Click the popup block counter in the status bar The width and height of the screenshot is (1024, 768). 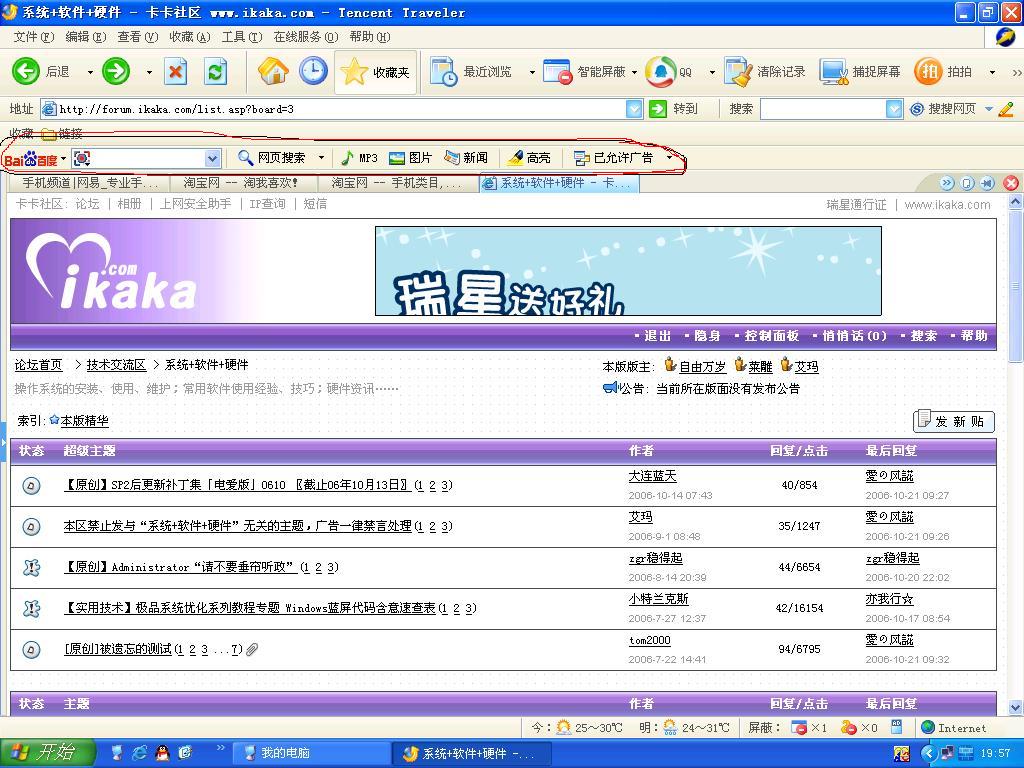[x=809, y=727]
